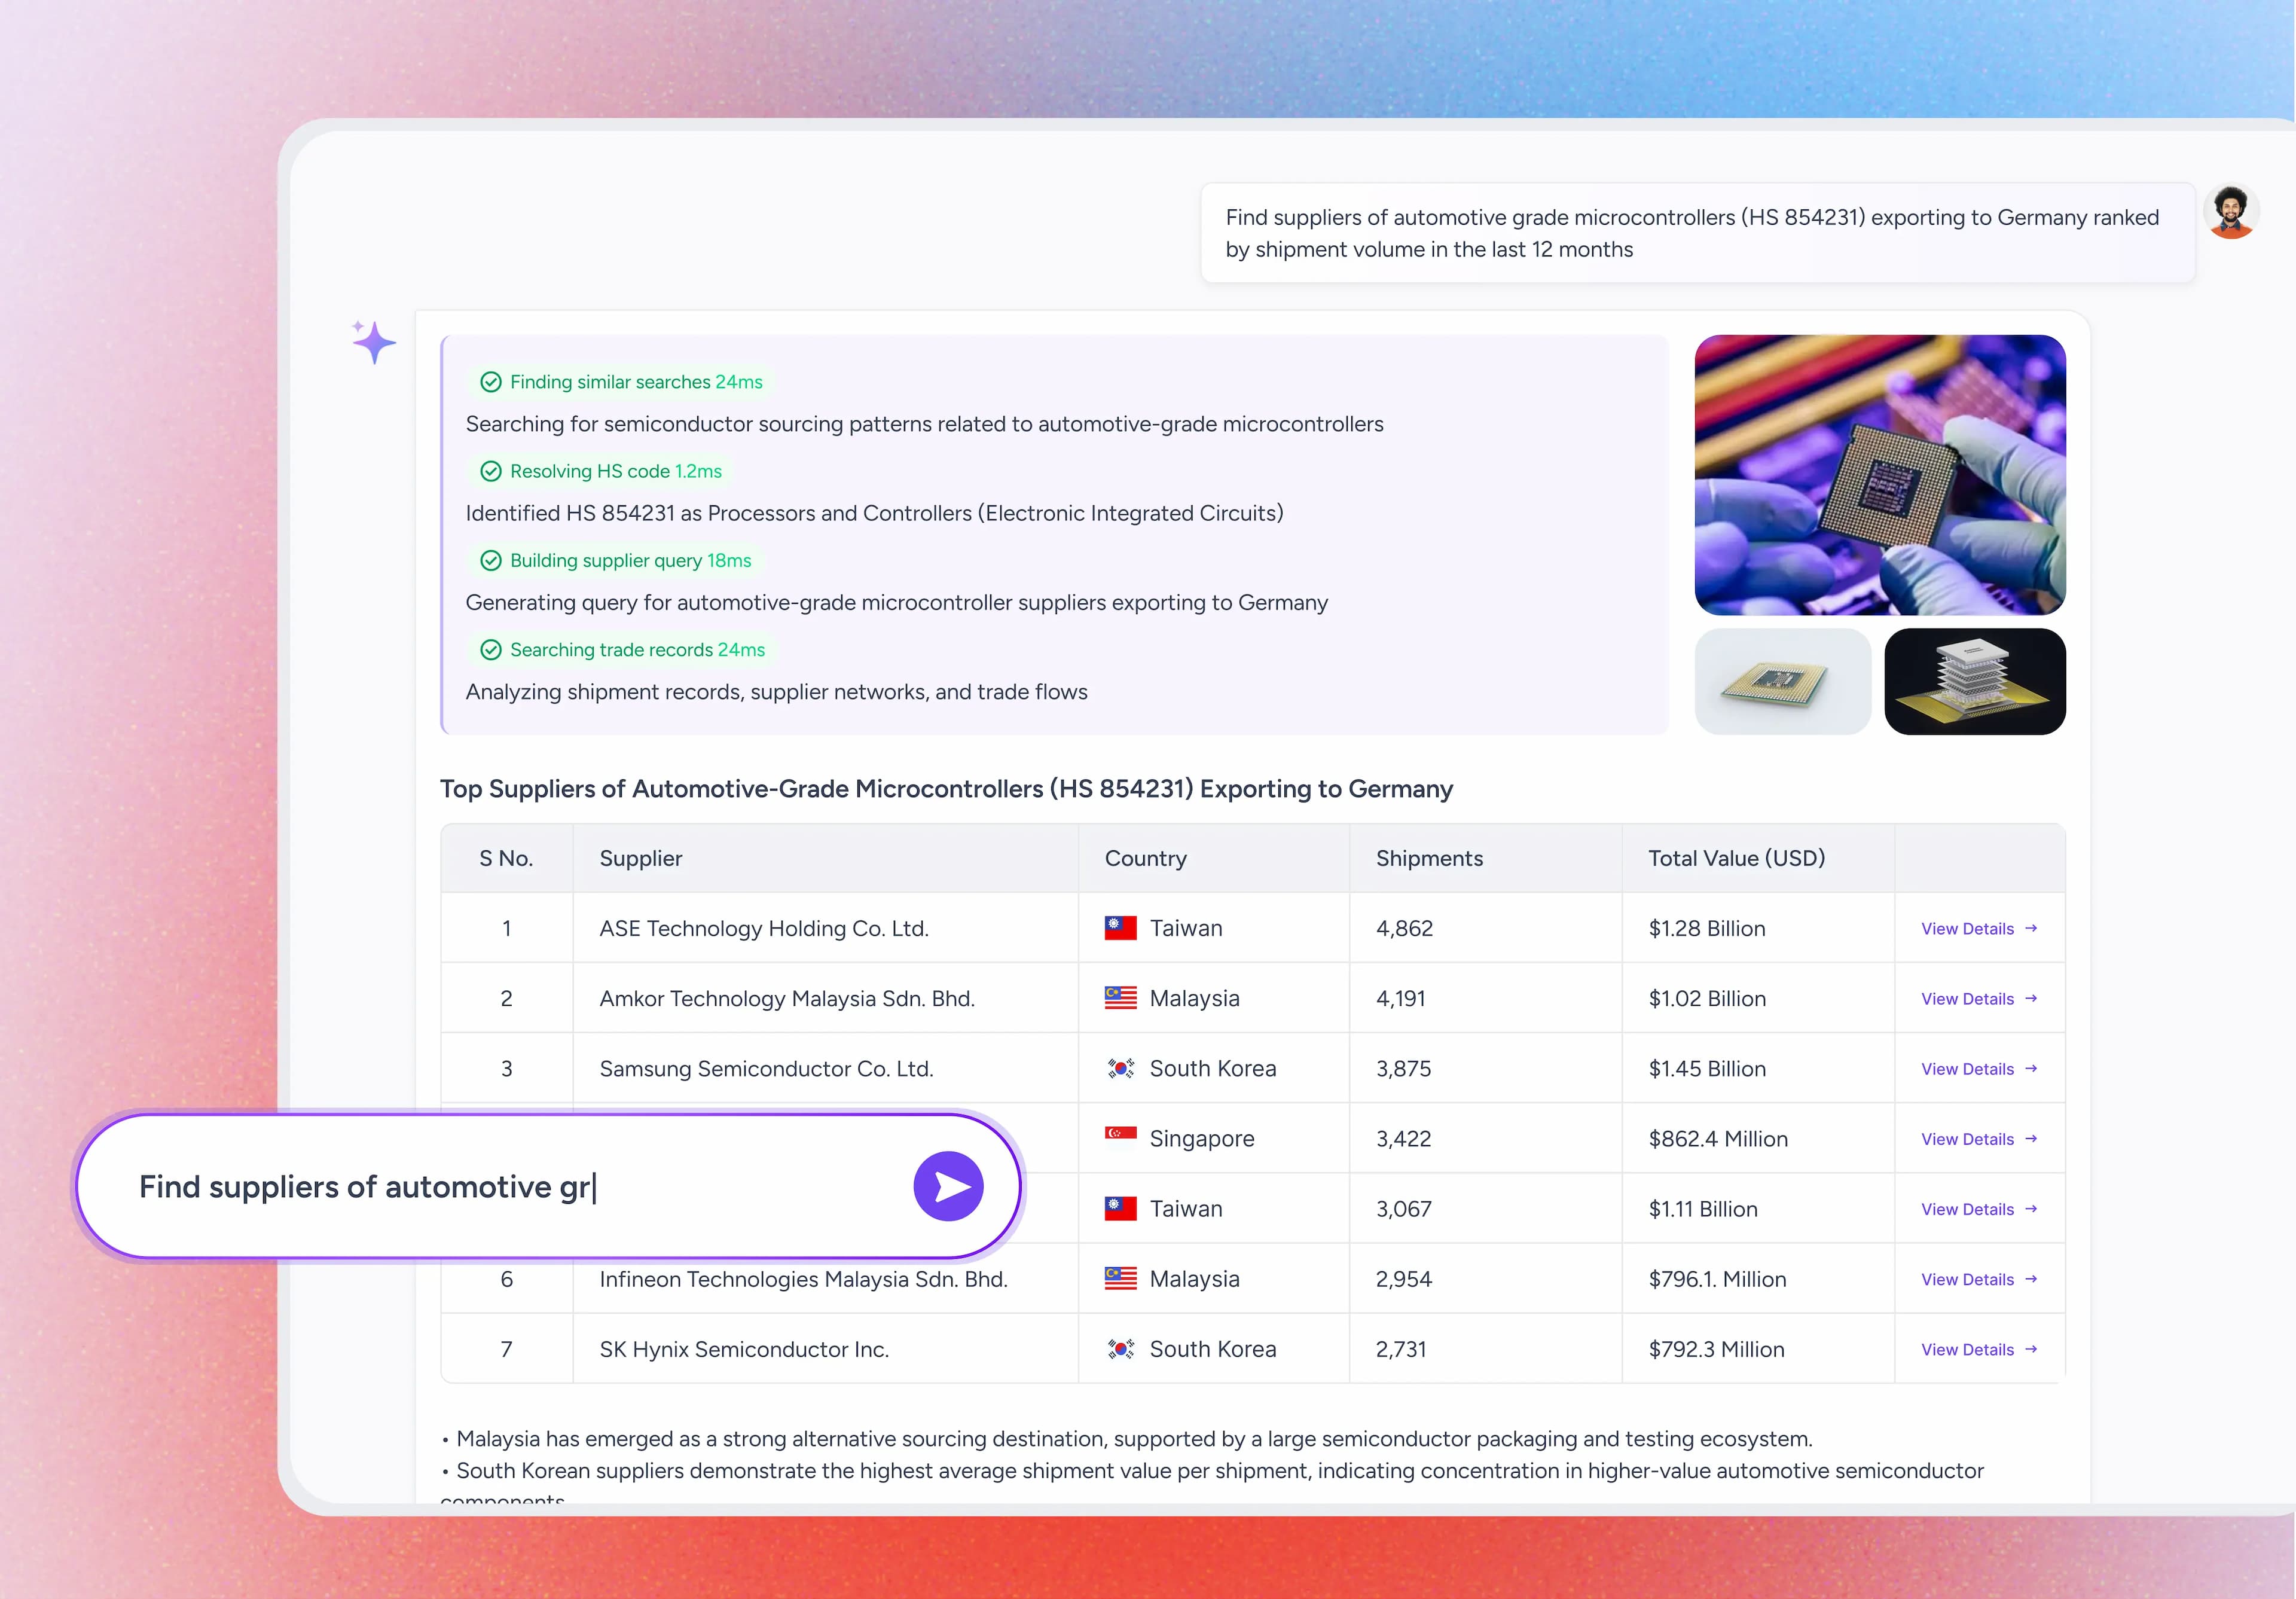Click Taiwan flag in ASE Technology row
The width and height of the screenshot is (2296, 1599).
[x=1120, y=928]
